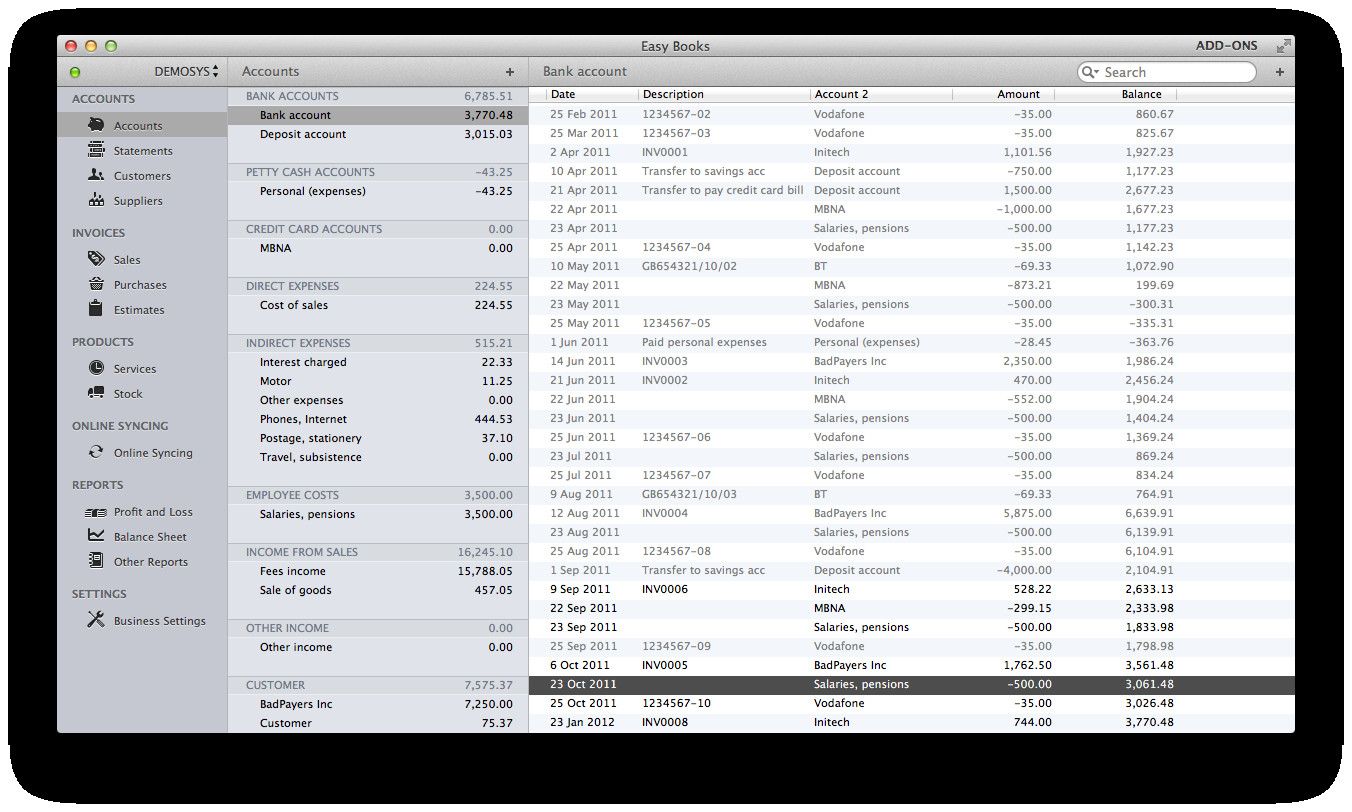1352x812 pixels.
Task: Open ADD-ONS in title bar
Action: [1227, 46]
